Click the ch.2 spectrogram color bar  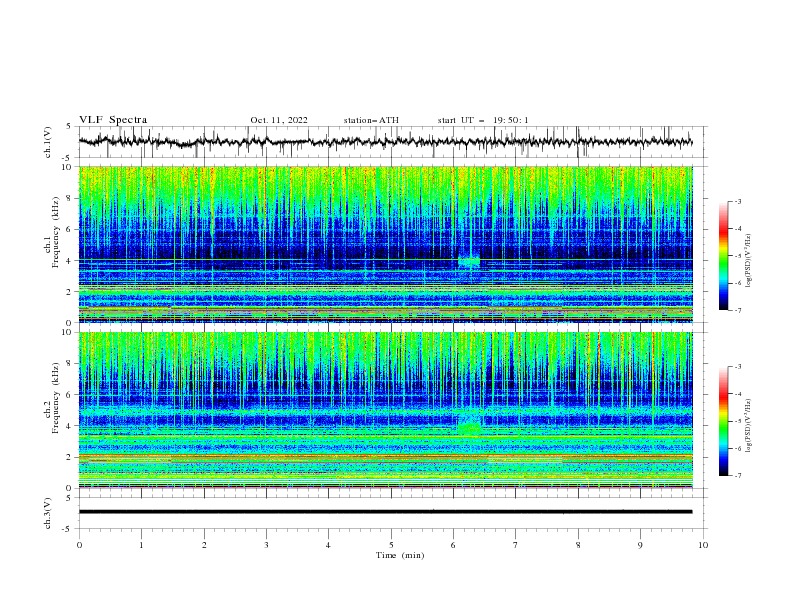tap(723, 421)
